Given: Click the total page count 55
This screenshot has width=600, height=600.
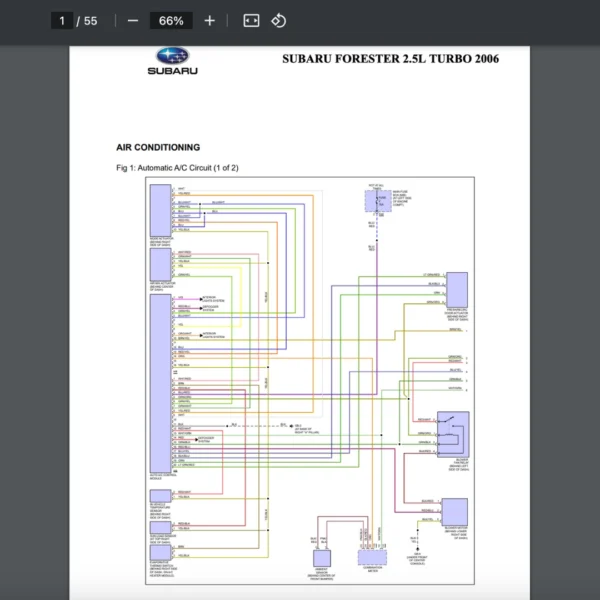Looking at the screenshot, I should tap(91, 21).
